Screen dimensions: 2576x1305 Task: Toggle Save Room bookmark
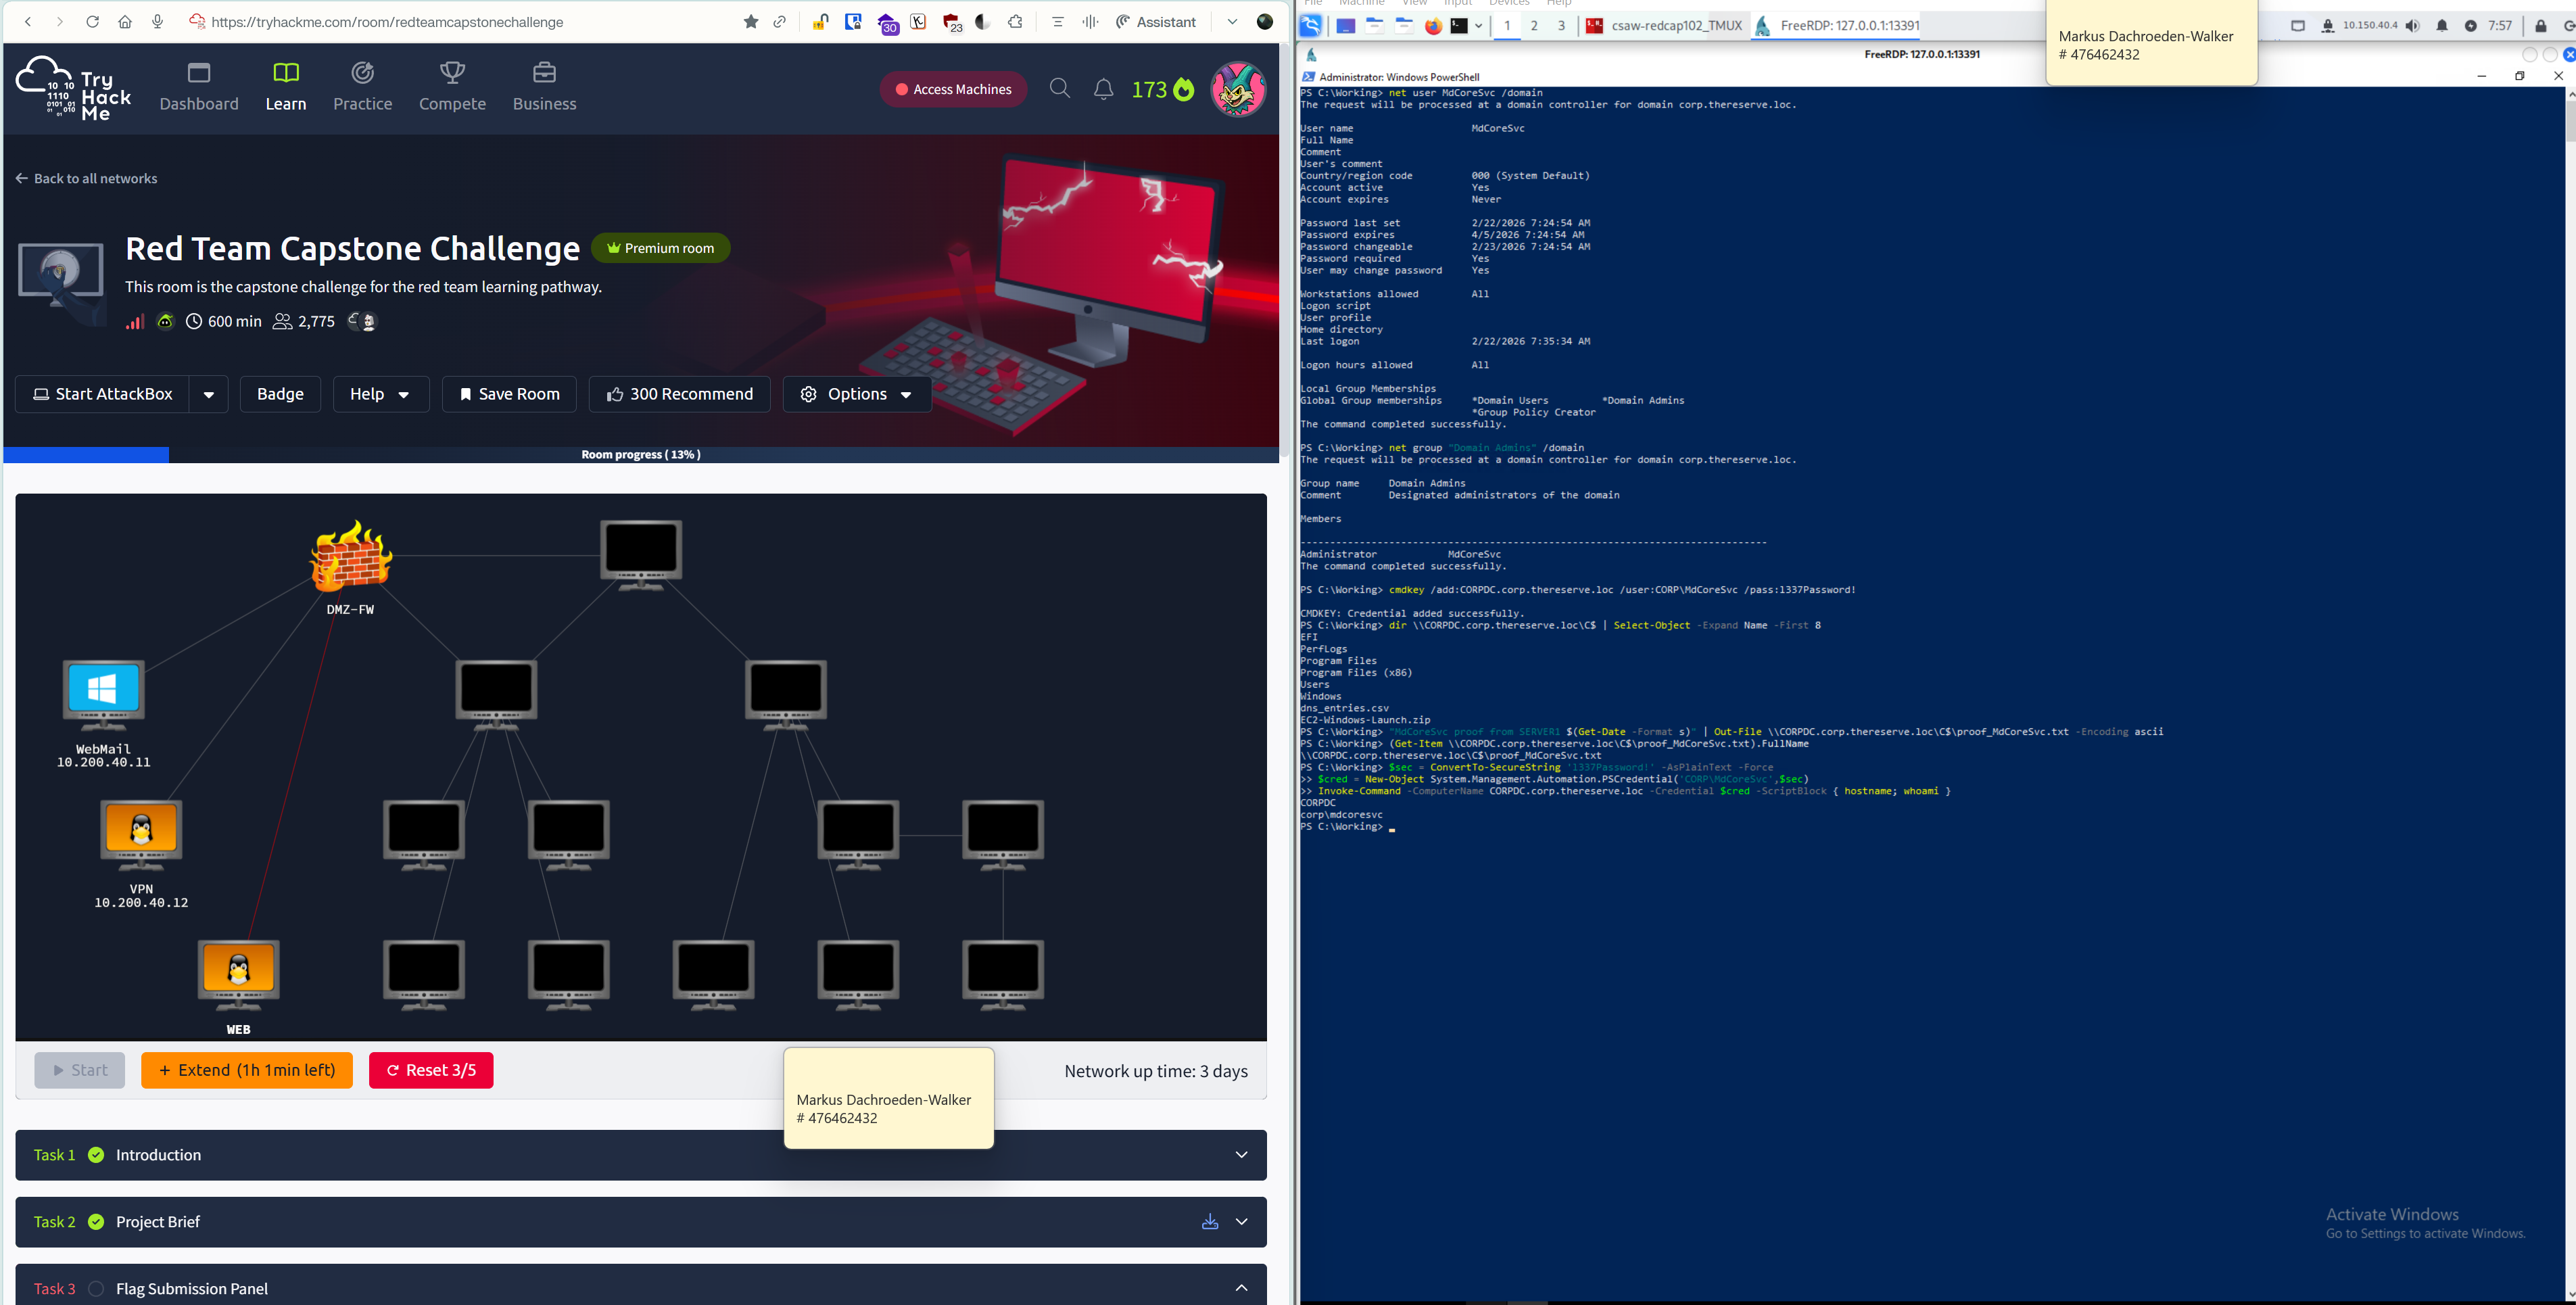509,394
